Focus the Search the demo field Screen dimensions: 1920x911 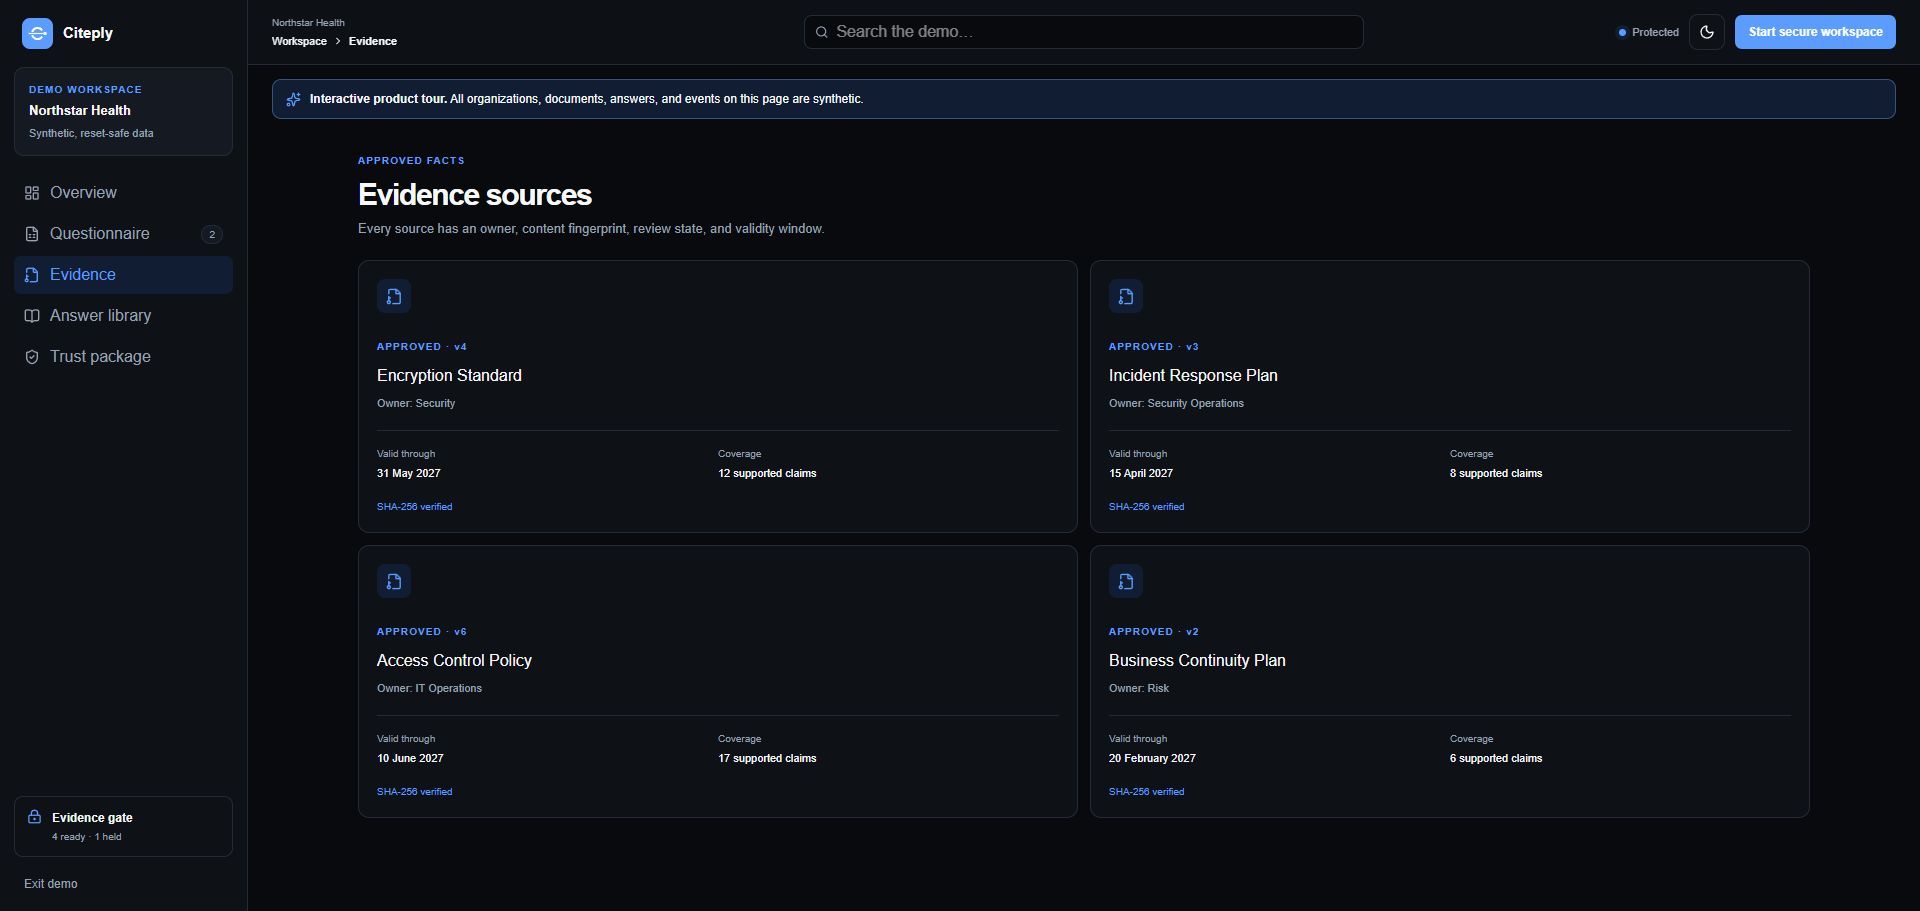tap(1083, 32)
